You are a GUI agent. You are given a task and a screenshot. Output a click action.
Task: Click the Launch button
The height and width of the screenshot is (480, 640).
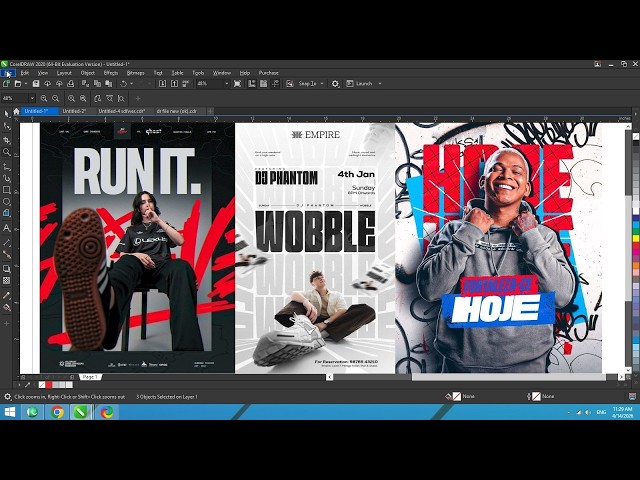pos(360,84)
